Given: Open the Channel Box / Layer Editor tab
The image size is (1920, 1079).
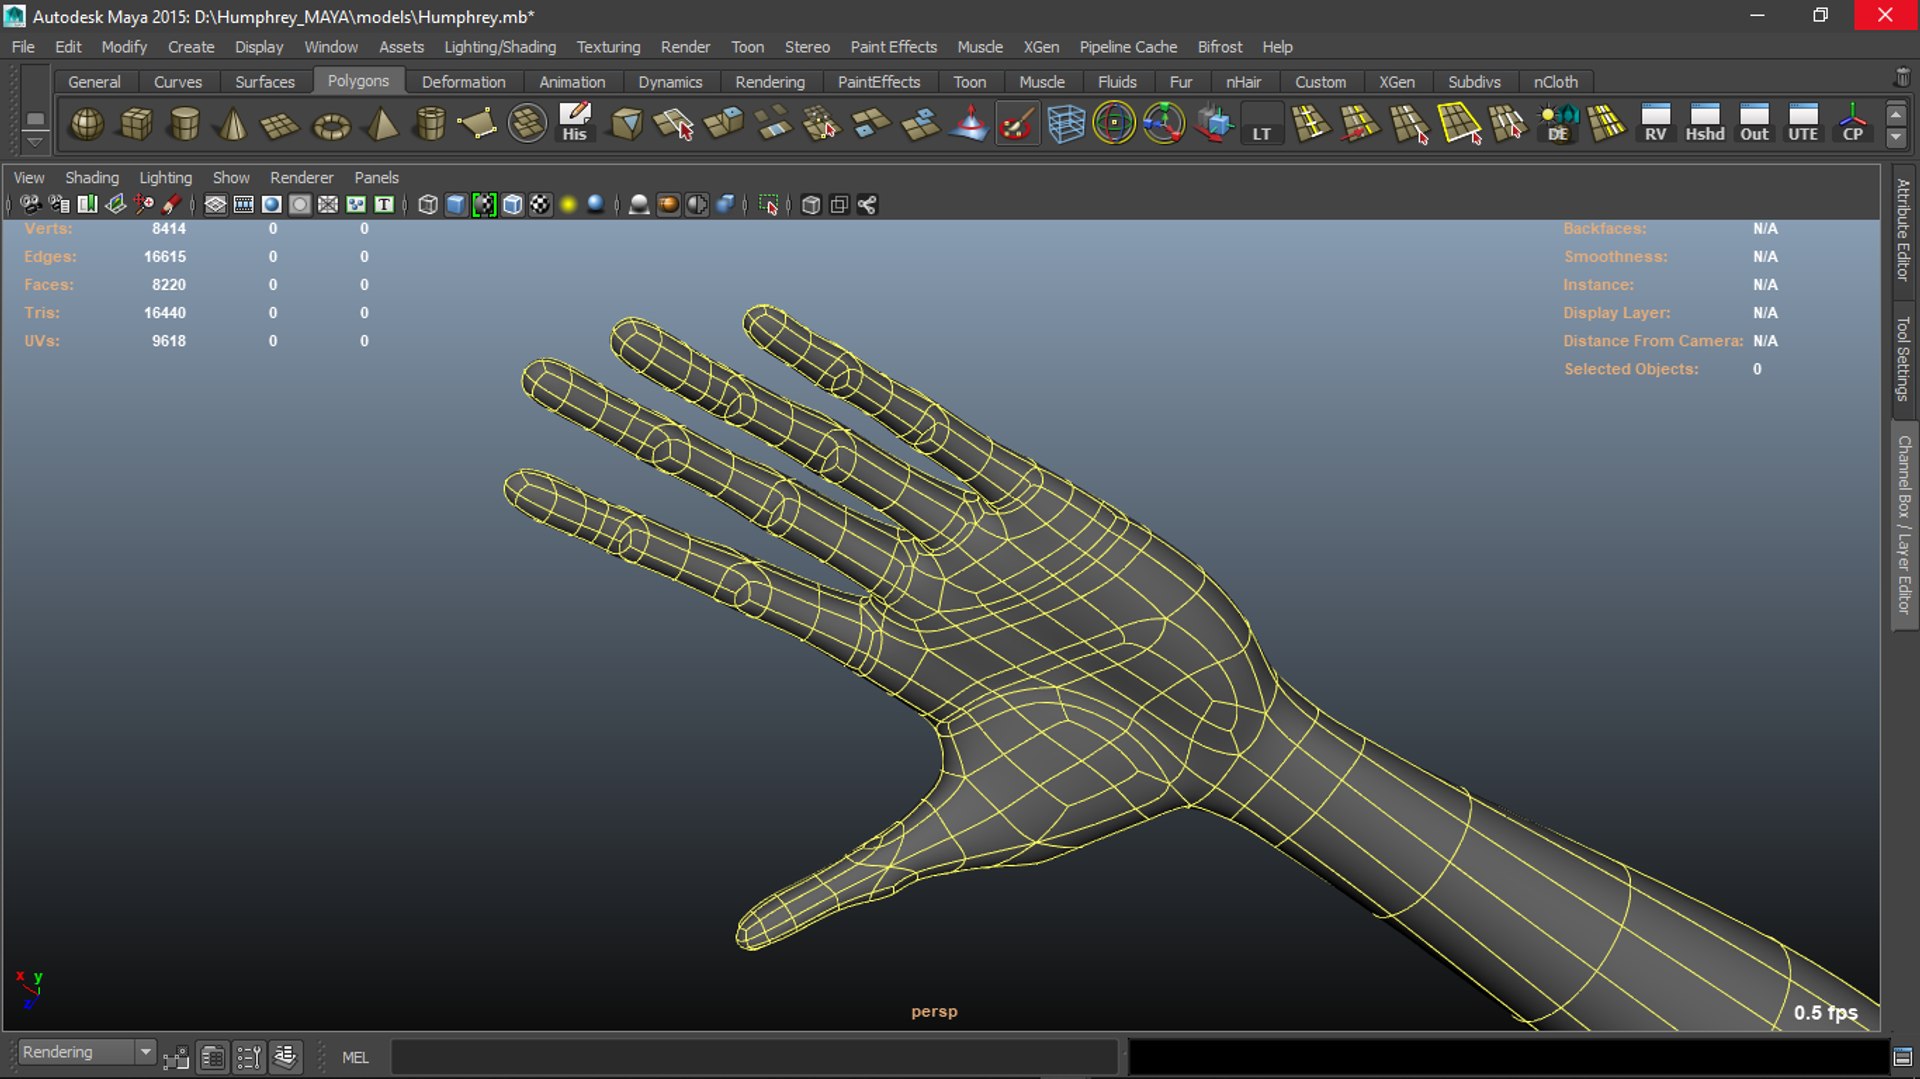Looking at the screenshot, I should [1903, 525].
